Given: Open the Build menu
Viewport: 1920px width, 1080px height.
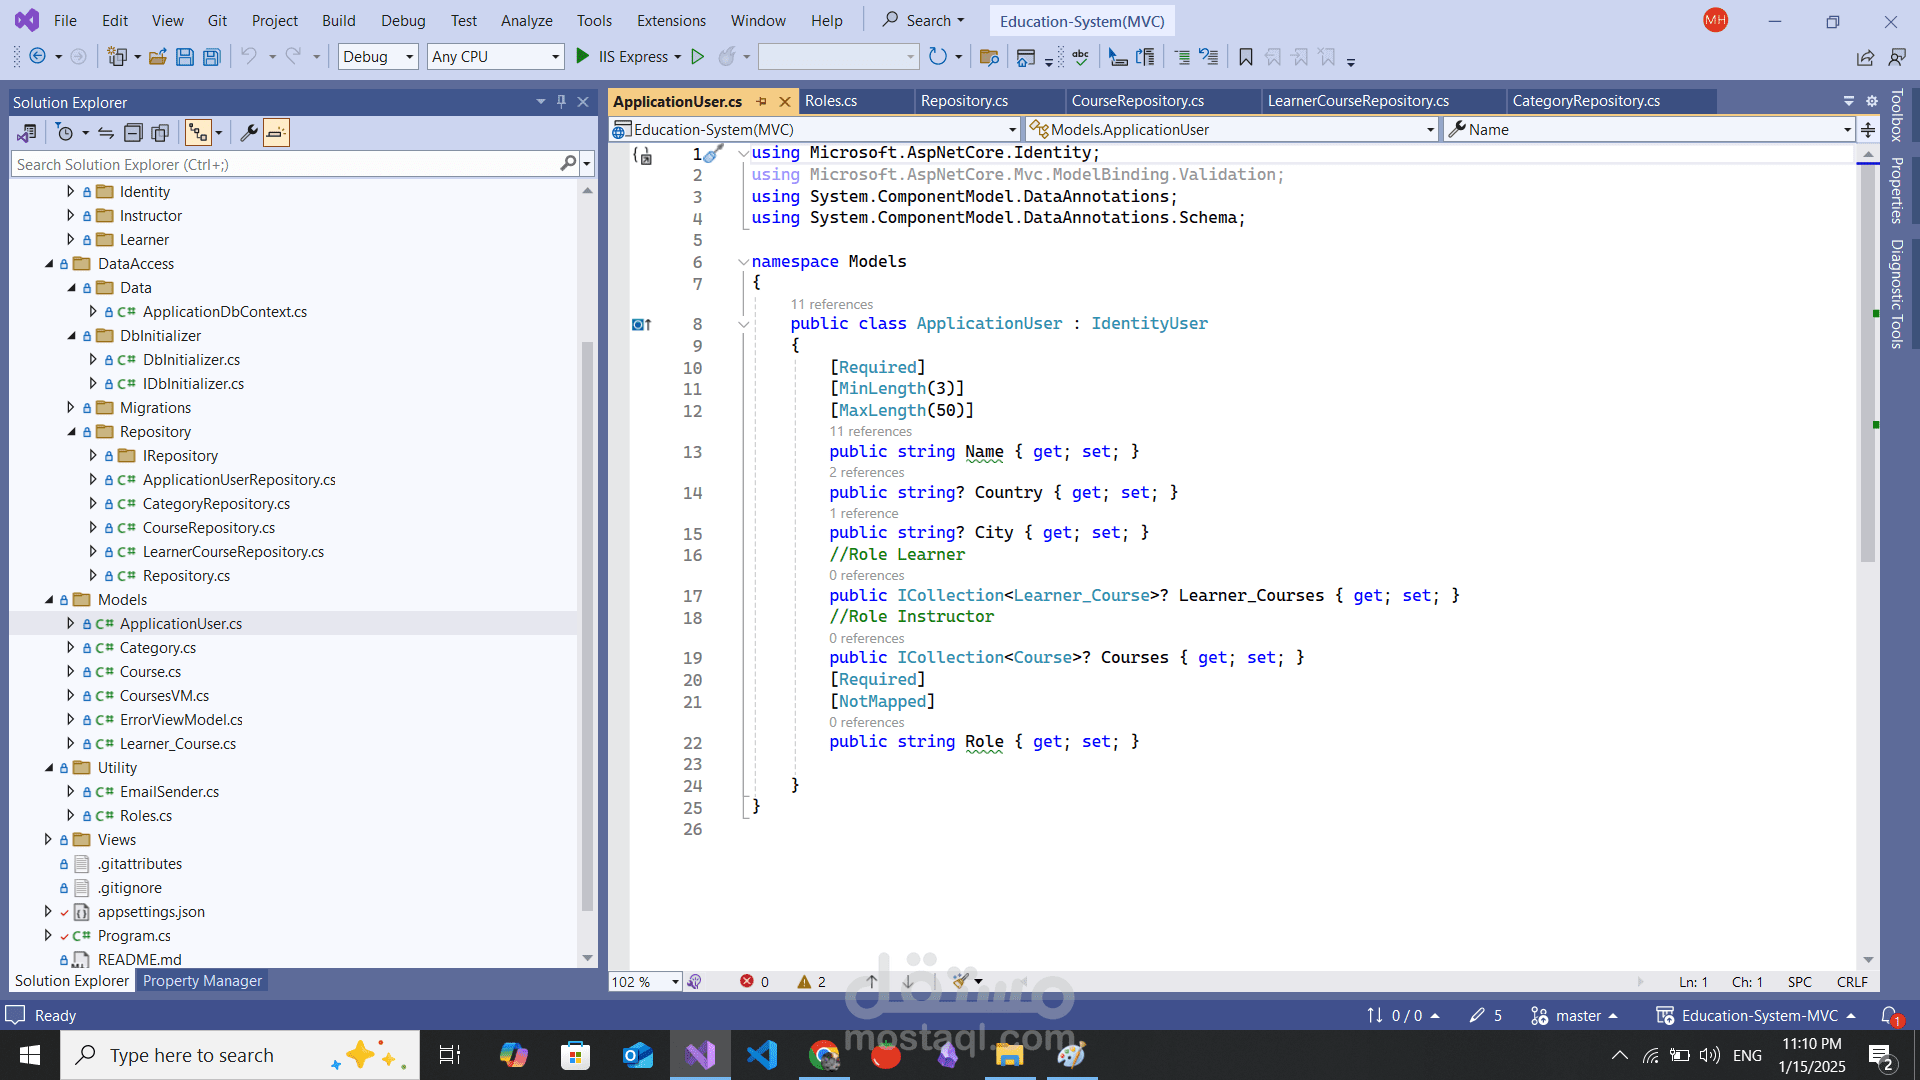Looking at the screenshot, I should click(x=338, y=20).
